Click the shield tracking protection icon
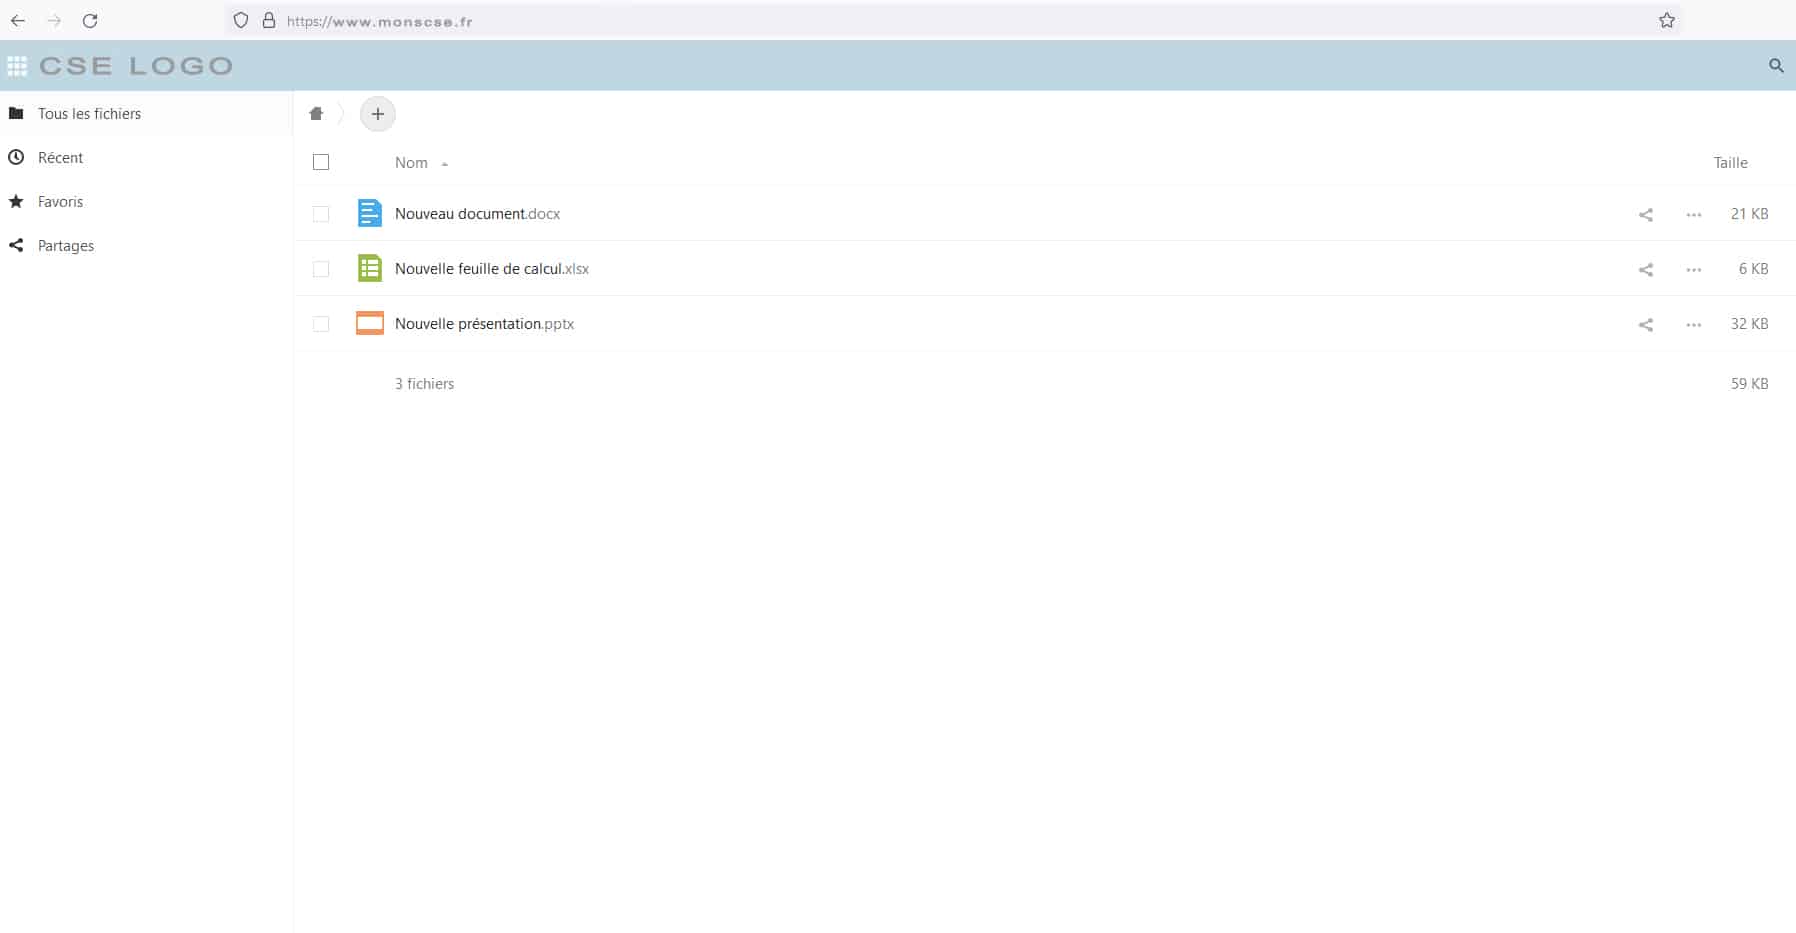Image resolution: width=1796 pixels, height=933 pixels. click(x=241, y=20)
